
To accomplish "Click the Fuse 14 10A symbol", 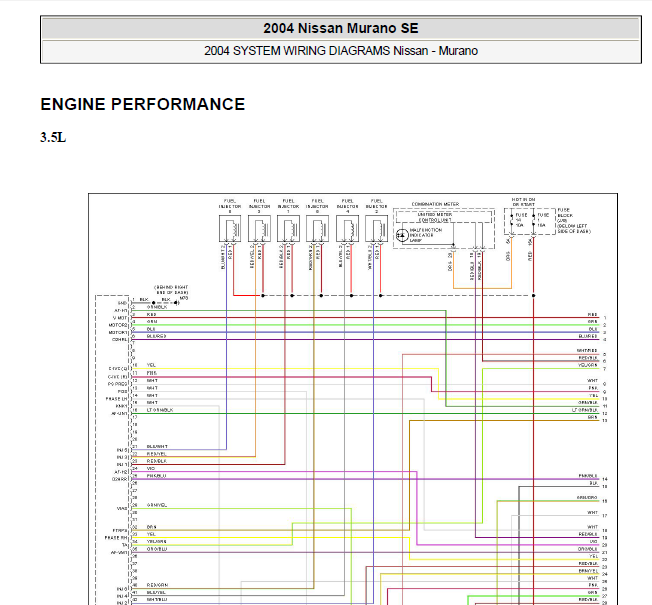I will [x=511, y=220].
